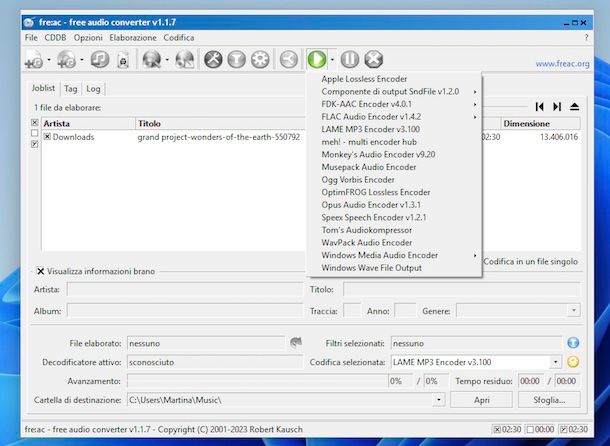Click the Artista column header
This screenshot has width=610, height=446.
[x=88, y=123]
